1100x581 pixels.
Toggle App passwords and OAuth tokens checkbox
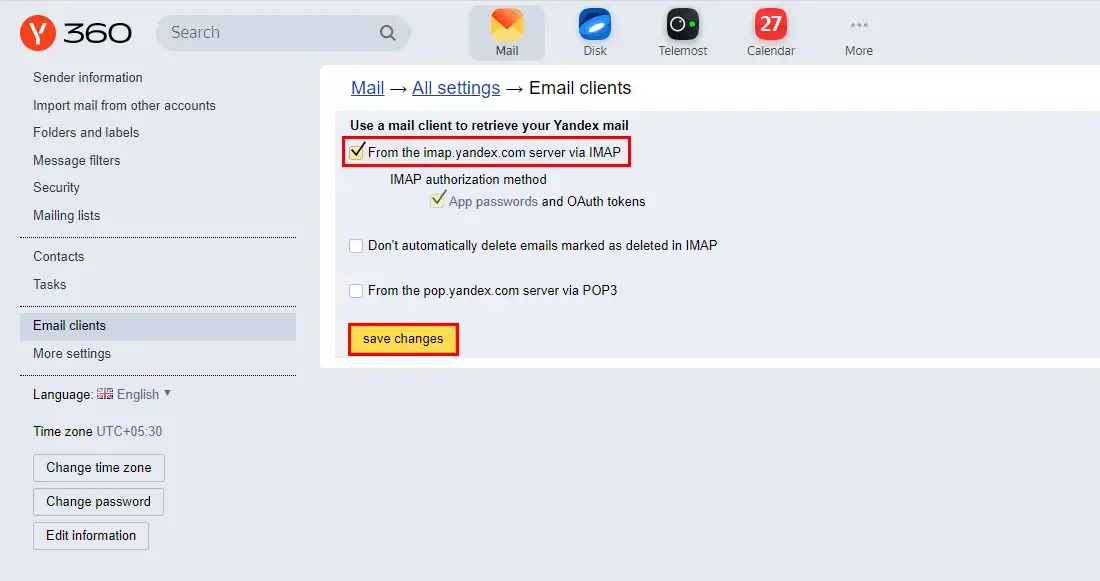[x=437, y=200]
